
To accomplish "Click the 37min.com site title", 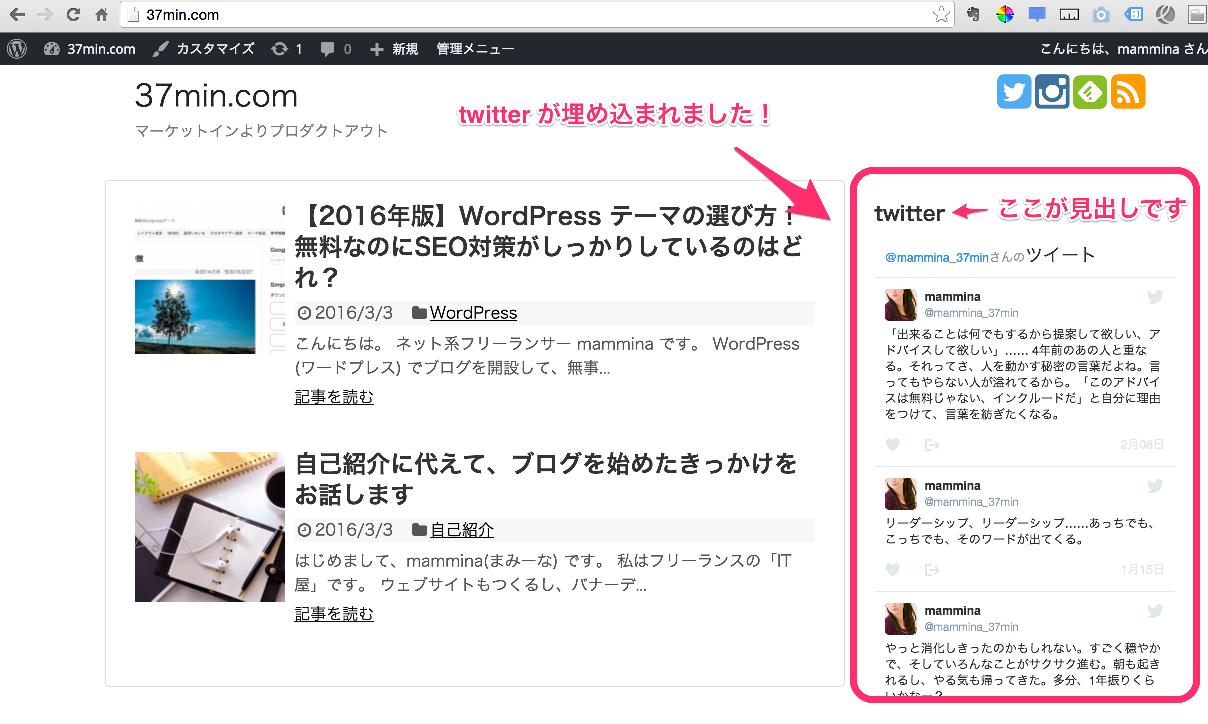I will (x=216, y=96).
